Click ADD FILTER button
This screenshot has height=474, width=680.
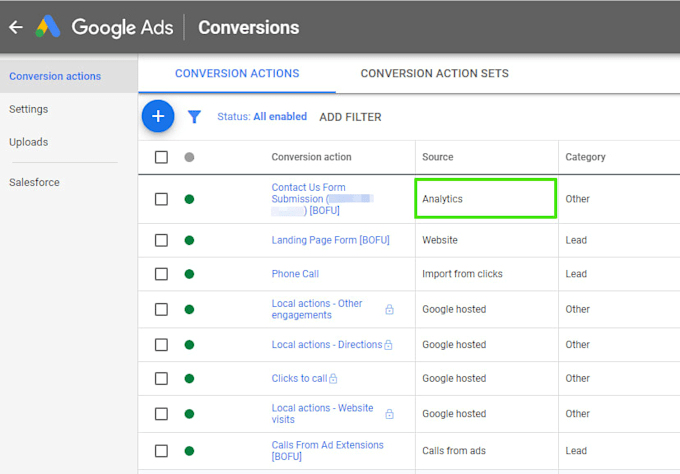tap(350, 117)
